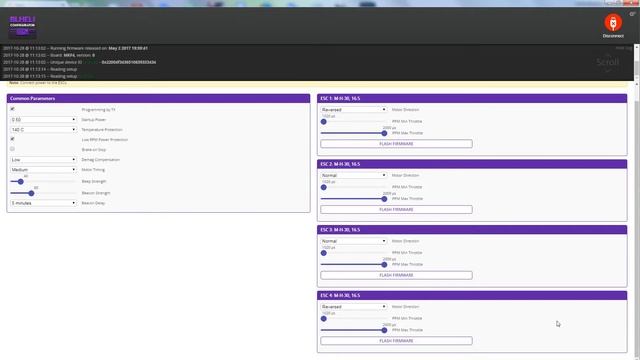This screenshot has height=360, width=640.
Task: Click the 'Note: Connect power to the ESCs' banner
Action: click(x=318, y=83)
